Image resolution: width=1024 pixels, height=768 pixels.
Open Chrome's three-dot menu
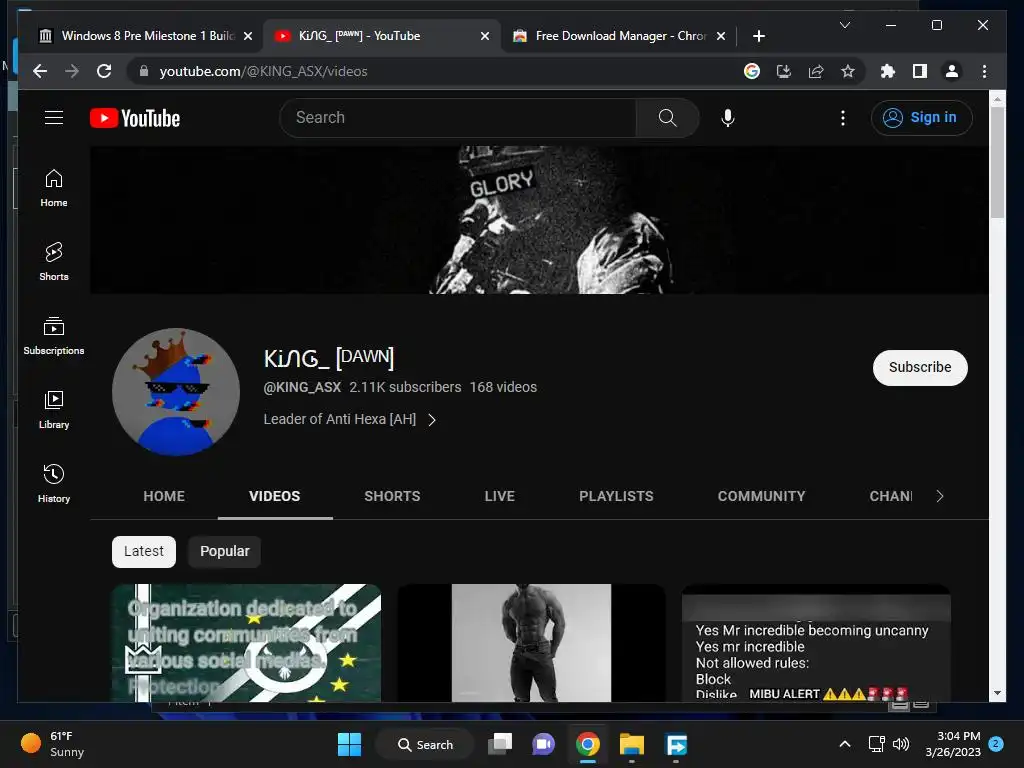984,71
